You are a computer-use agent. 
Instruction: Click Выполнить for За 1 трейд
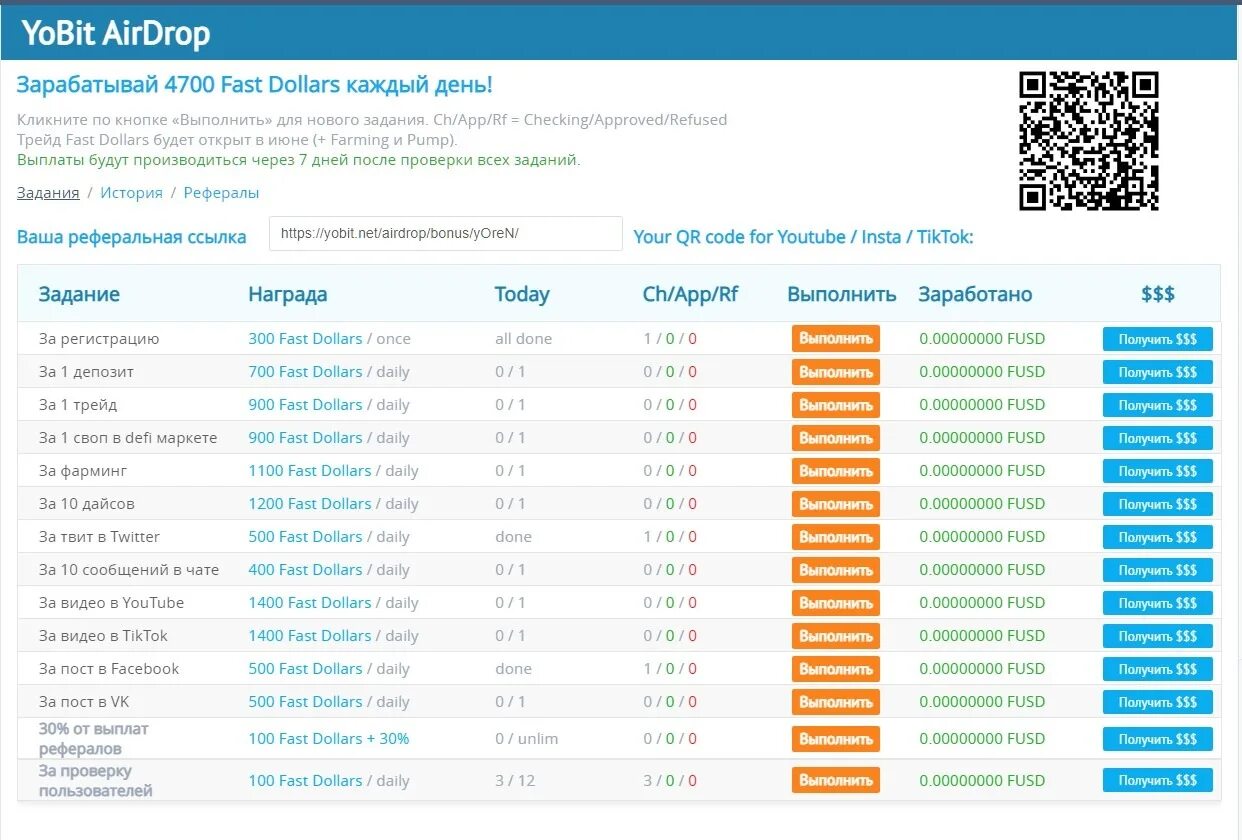pos(836,405)
